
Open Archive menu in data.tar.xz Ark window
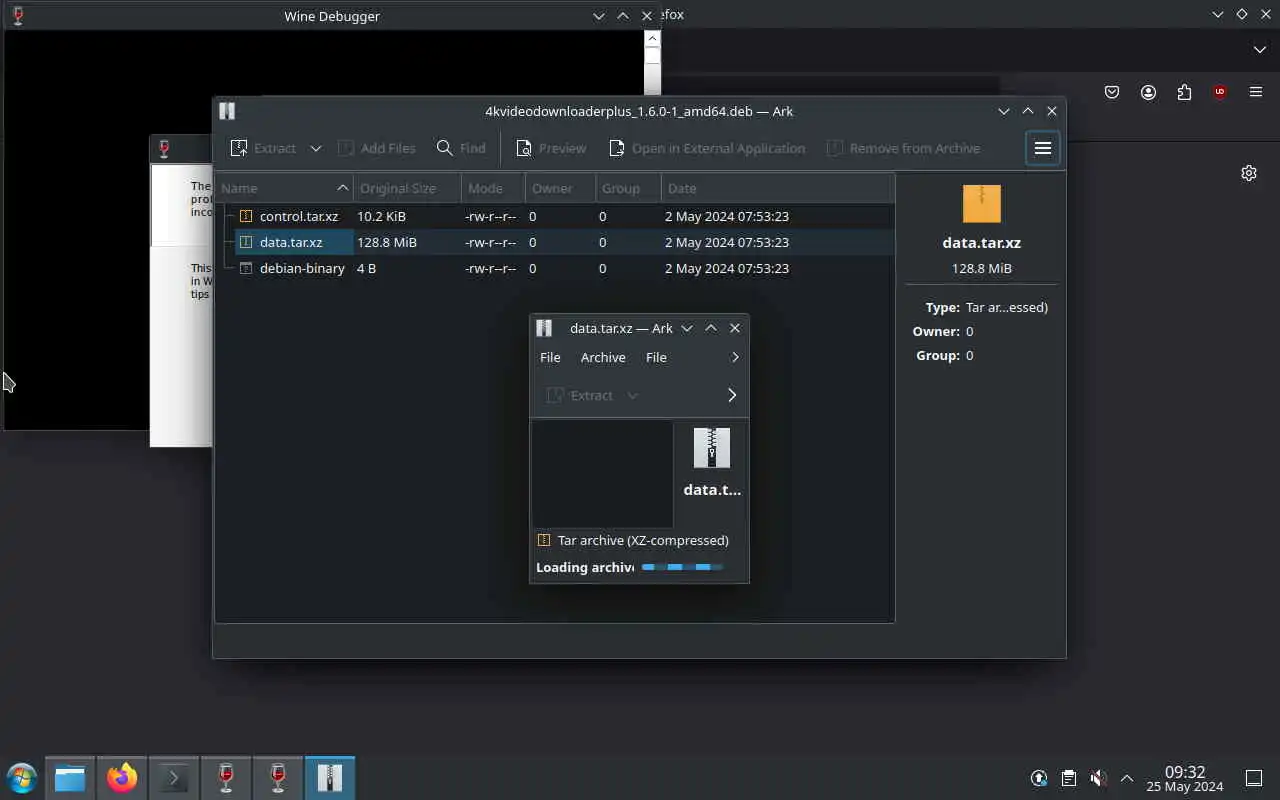603,357
